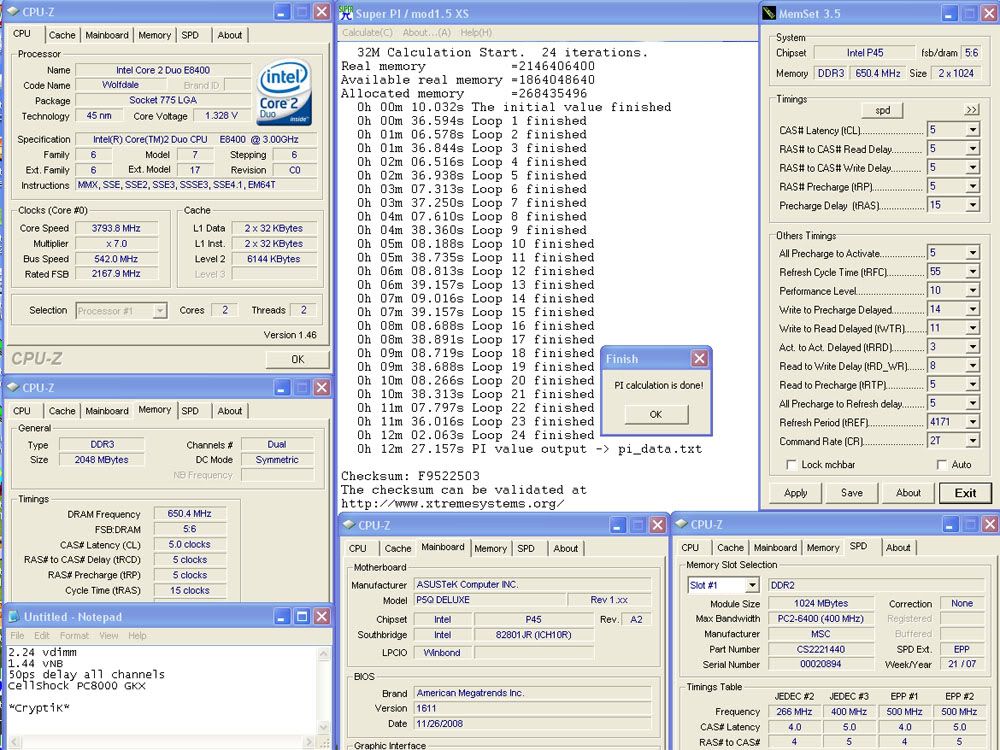Click the Notepad horizontal scrollbar
Screen dimensions: 1000x750
click(161, 743)
